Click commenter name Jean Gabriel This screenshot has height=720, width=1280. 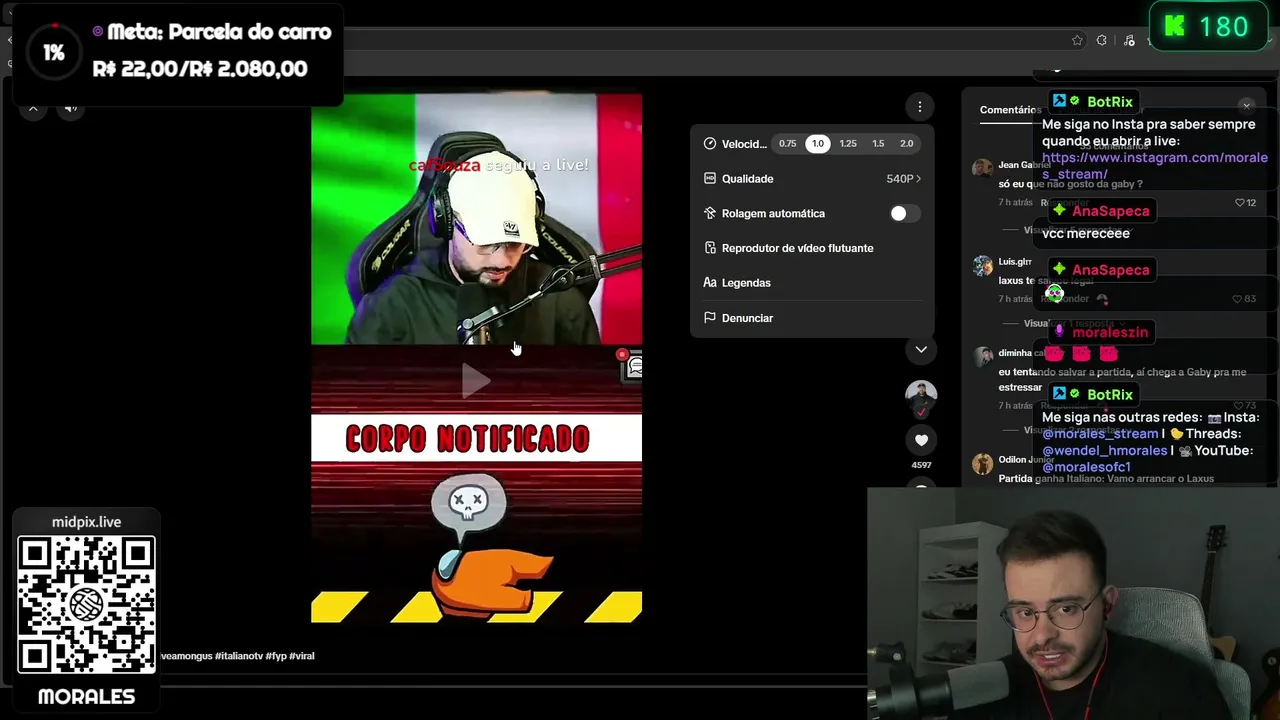pyautogui.click(x=1023, y=165)
